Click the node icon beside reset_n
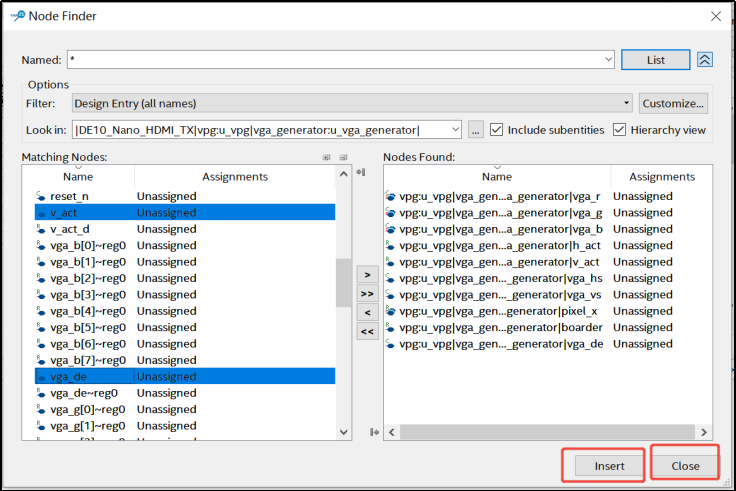 point(41,196)
